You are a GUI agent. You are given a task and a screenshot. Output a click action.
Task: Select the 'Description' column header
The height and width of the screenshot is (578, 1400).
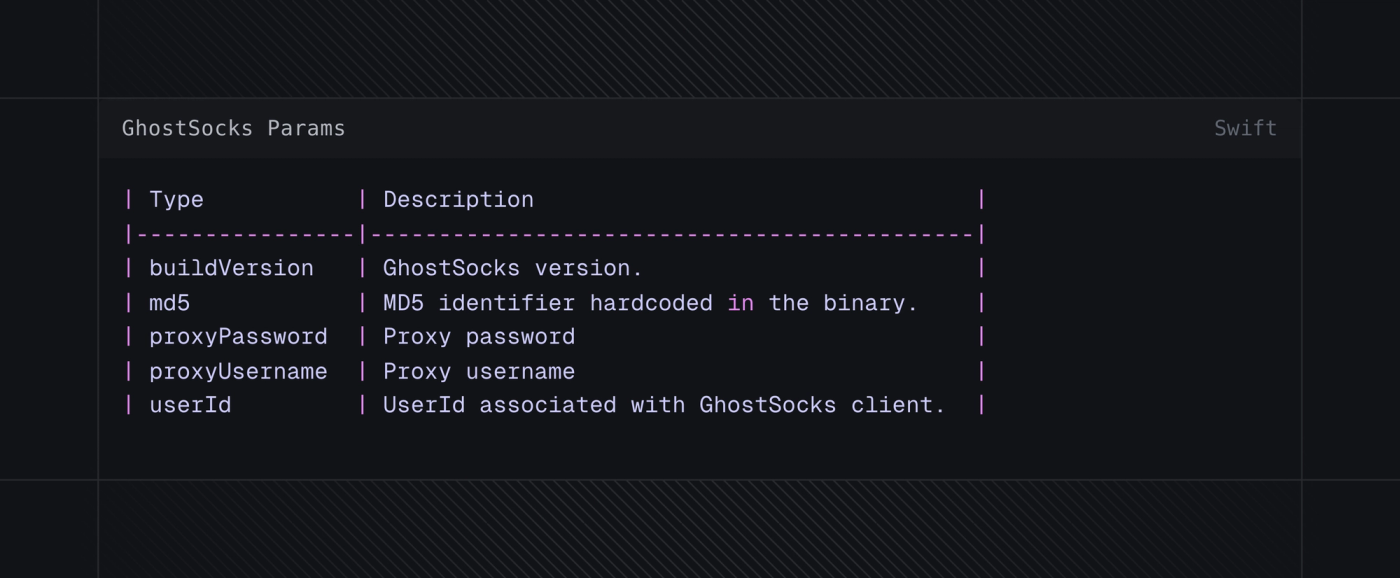click(458, 200)
